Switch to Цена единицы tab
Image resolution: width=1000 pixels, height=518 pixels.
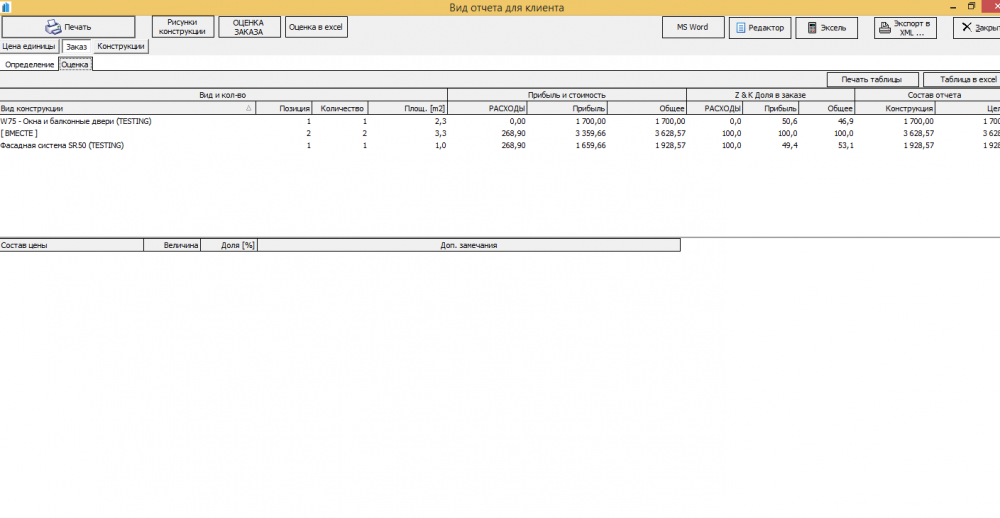29,47
